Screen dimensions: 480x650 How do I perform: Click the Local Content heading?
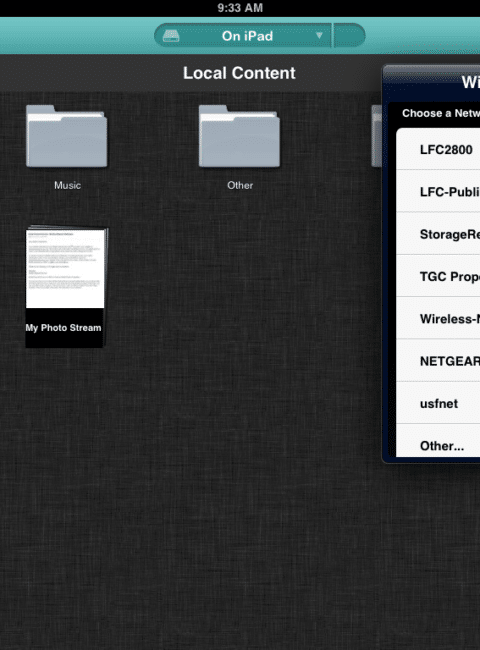click(x=239, y=73)
